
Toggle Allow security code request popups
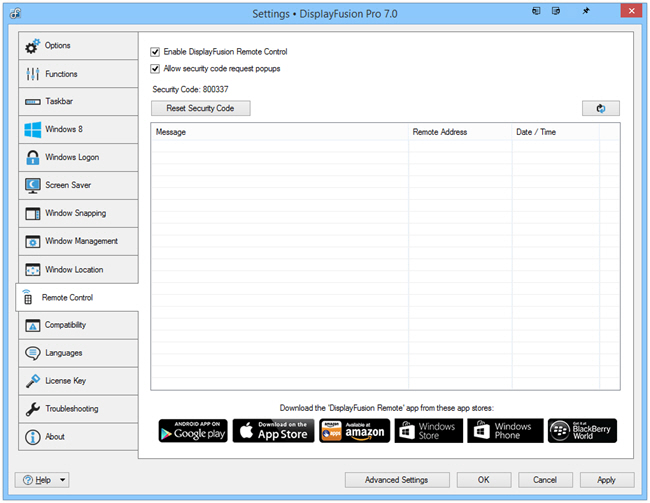click(155, 69)
